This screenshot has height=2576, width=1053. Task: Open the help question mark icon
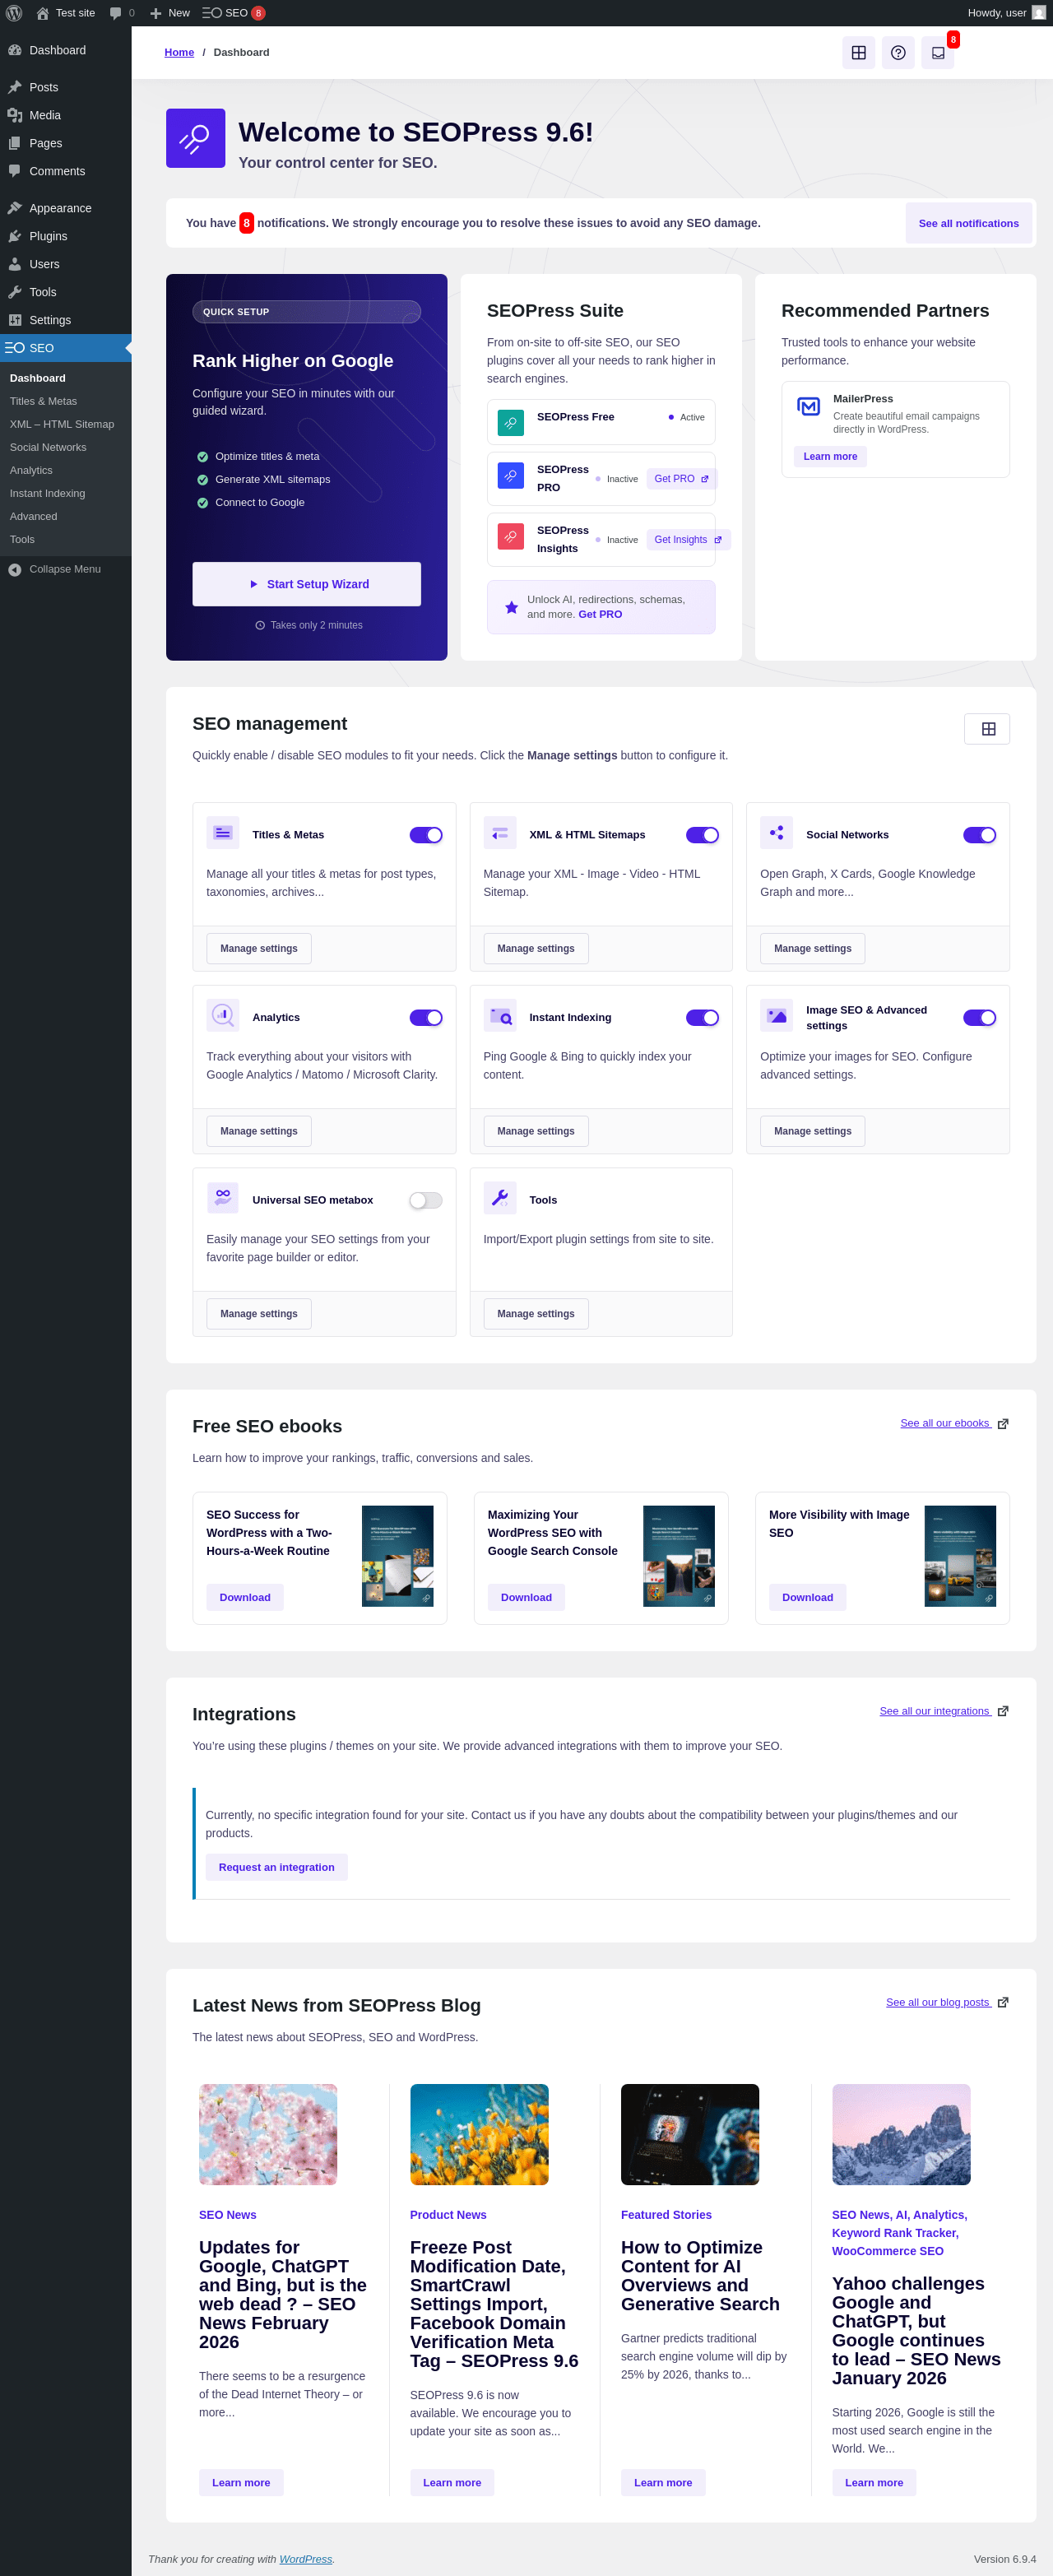click(898, 53)
